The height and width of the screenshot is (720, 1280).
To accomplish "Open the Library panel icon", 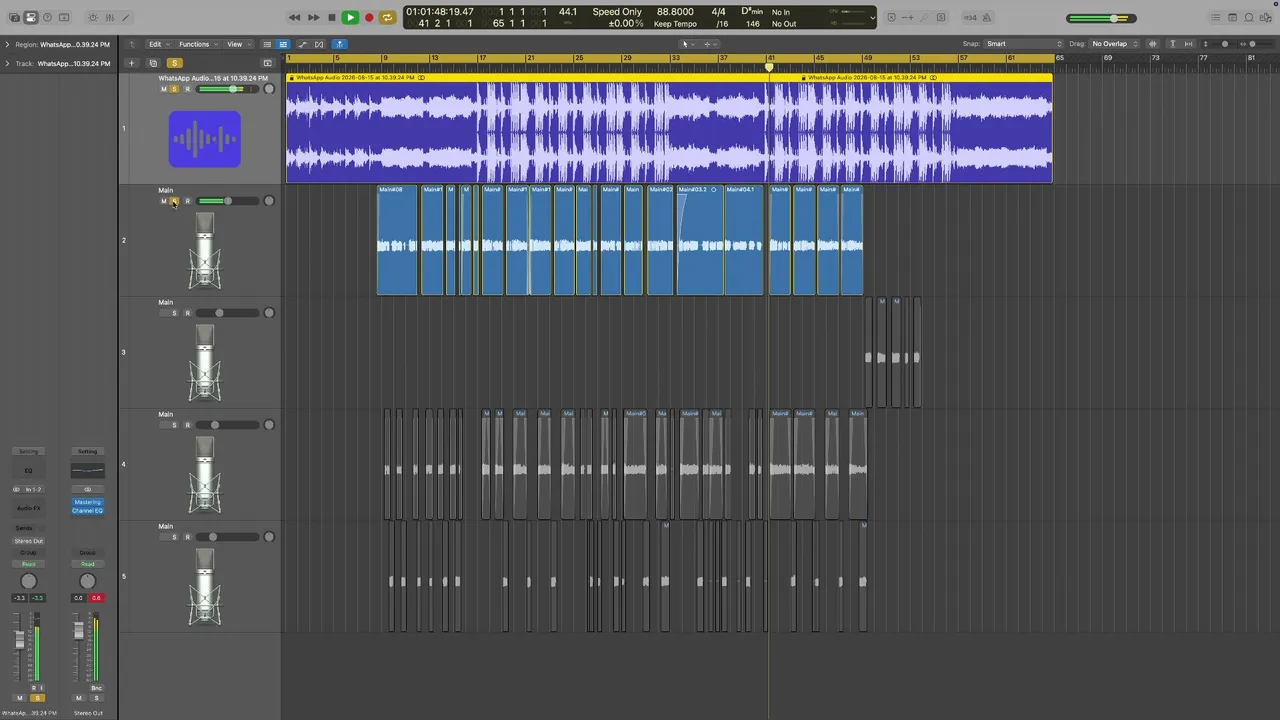I will click(x=13, y=17).
